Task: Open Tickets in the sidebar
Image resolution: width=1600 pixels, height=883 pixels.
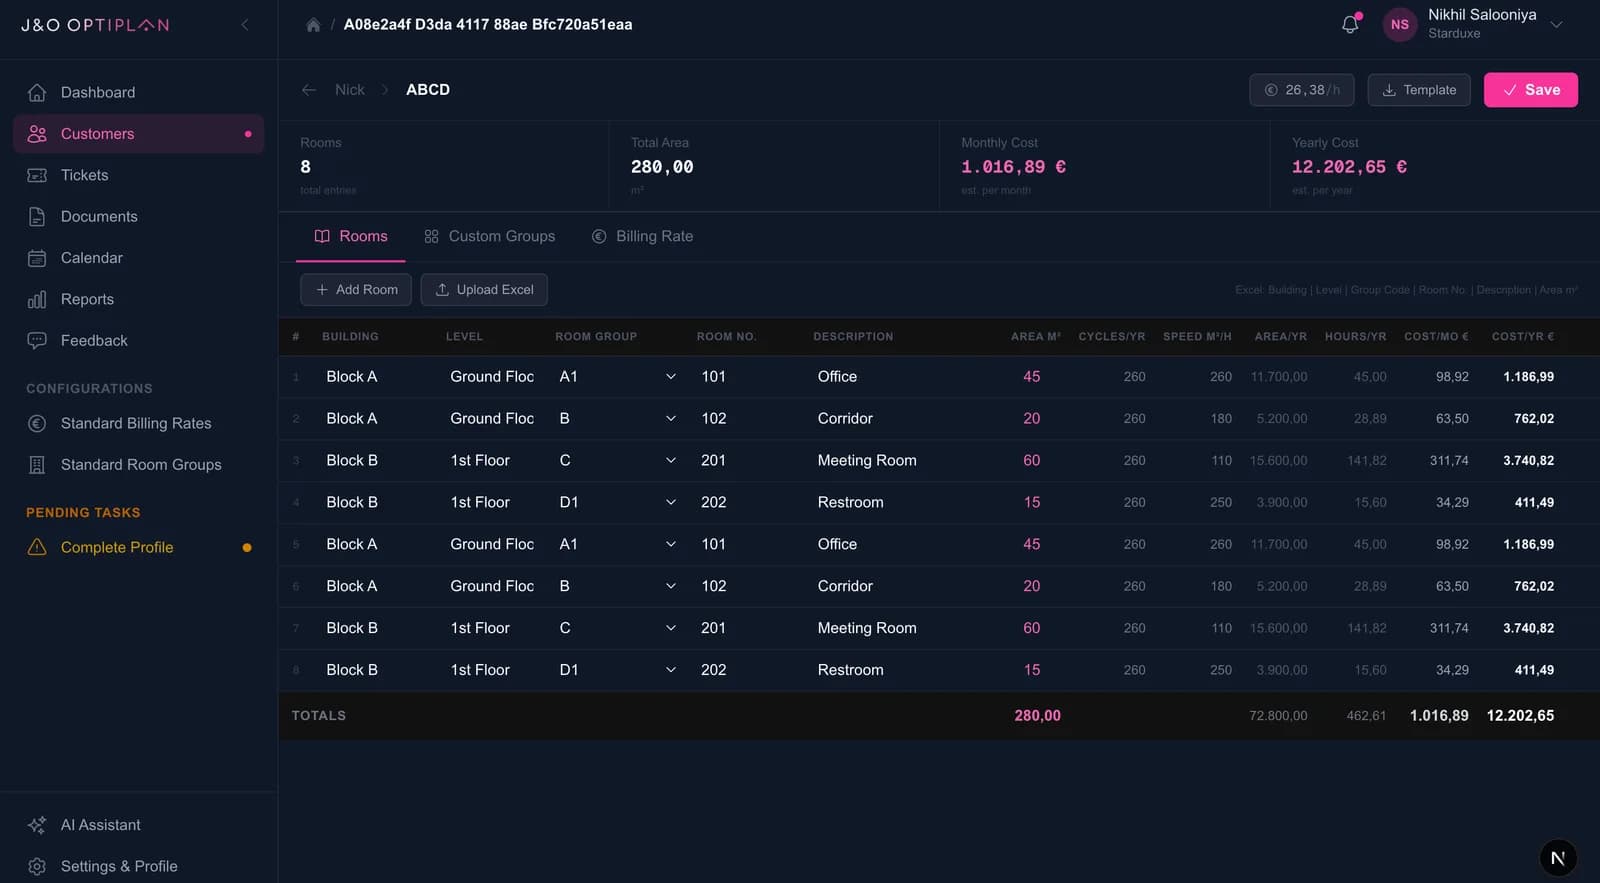Action: point(139,175)
